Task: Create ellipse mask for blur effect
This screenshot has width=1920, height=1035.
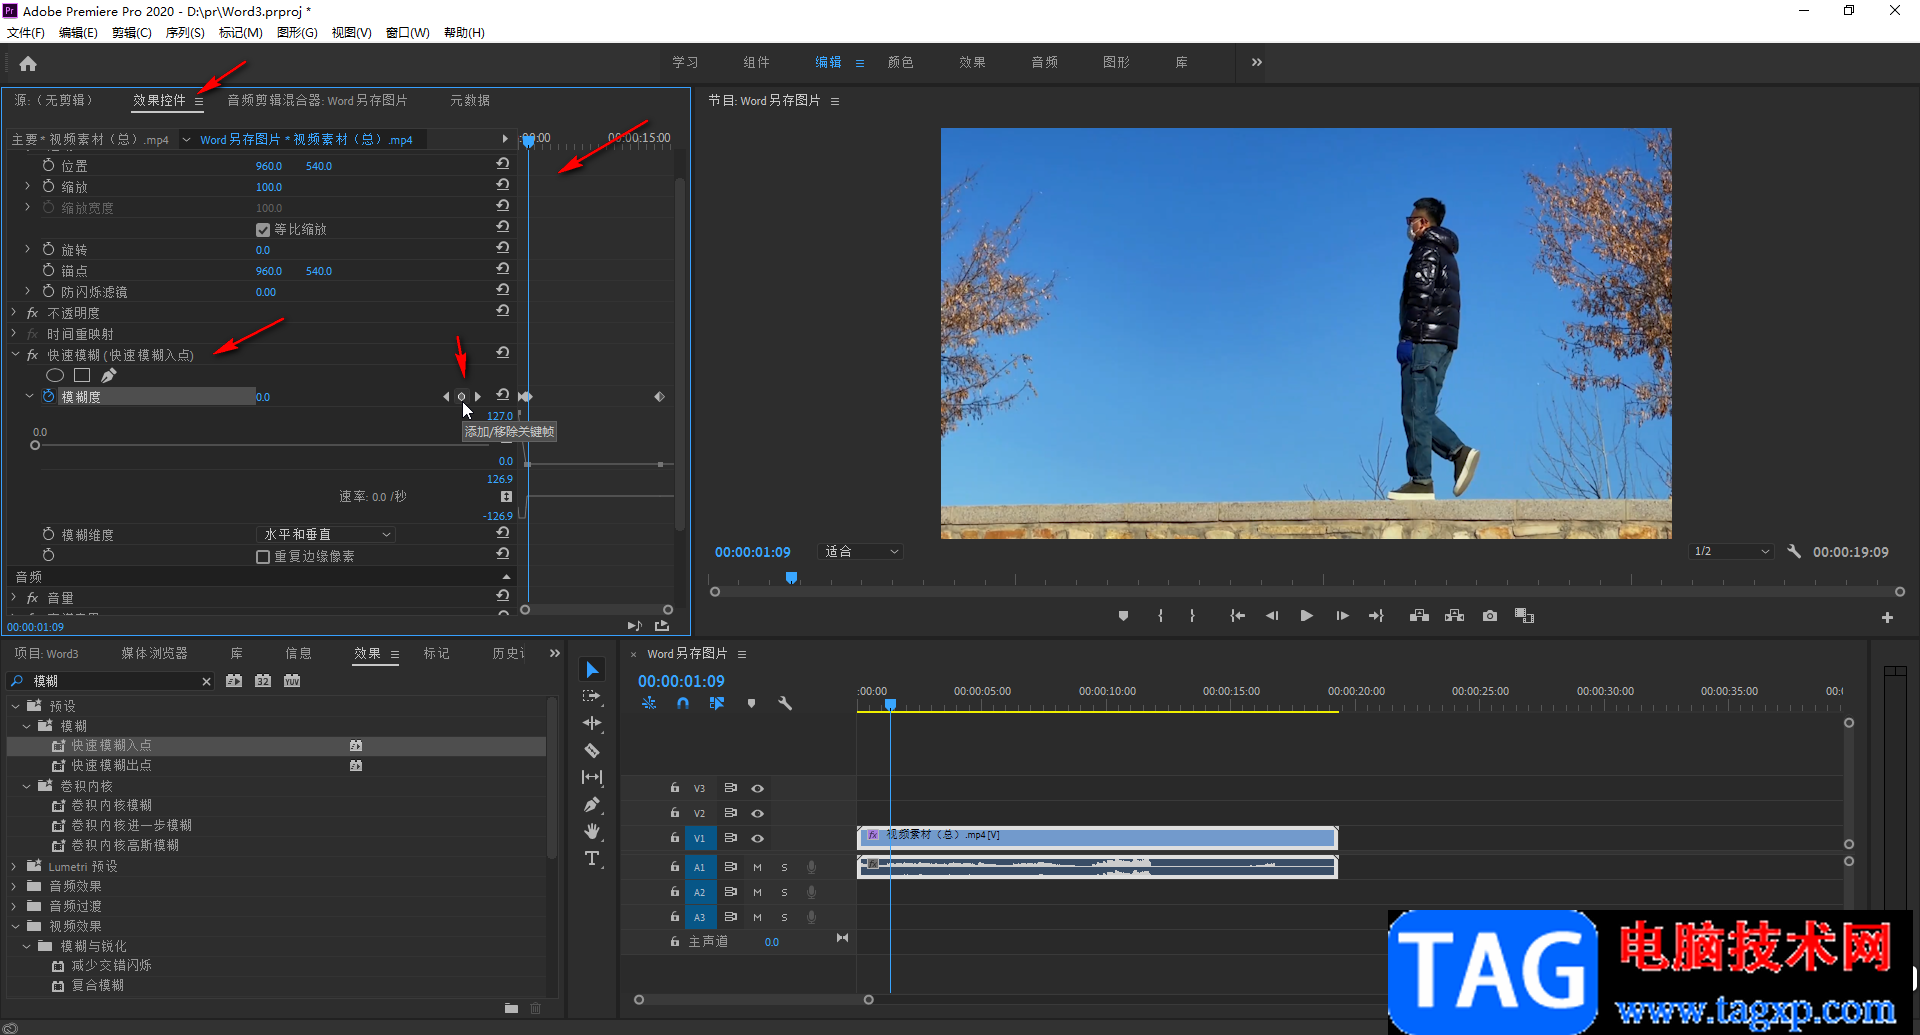Action: click(x=55, y=375)
